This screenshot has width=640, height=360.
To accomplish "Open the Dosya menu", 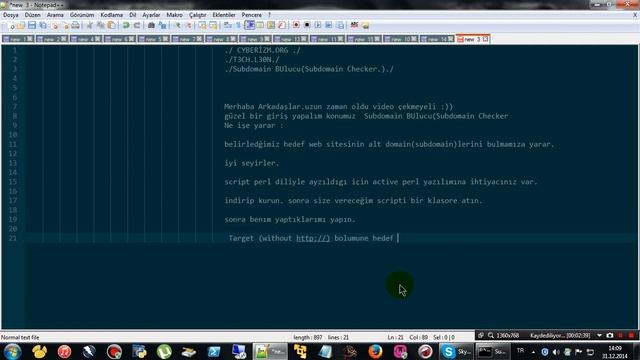I will coord(11,15).
